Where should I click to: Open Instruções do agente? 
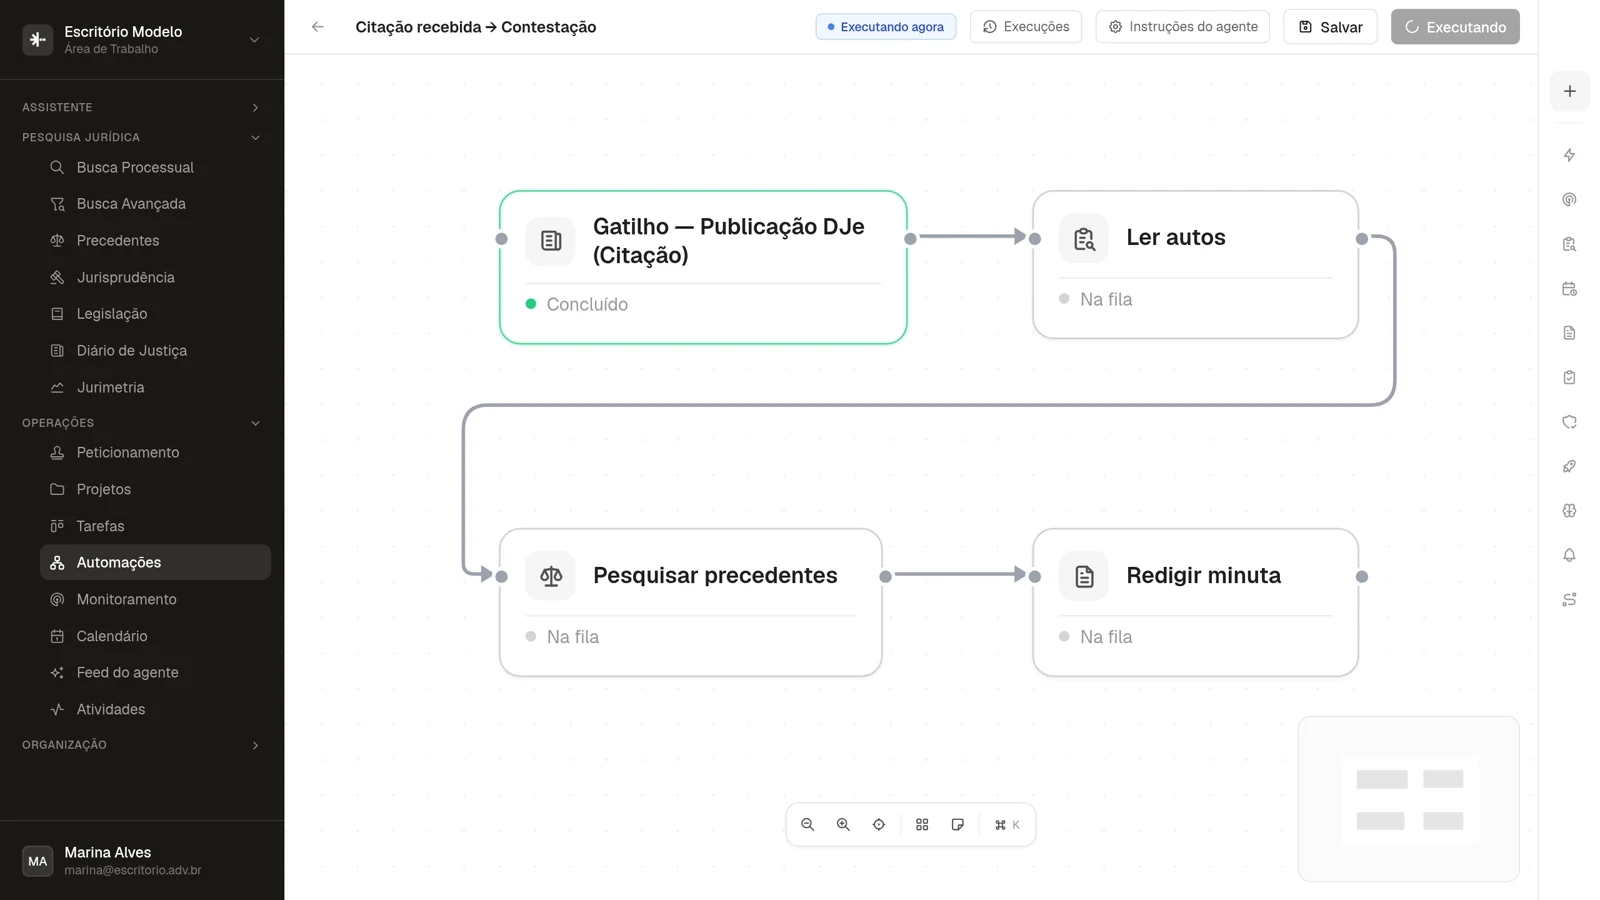pos(1183,27)
